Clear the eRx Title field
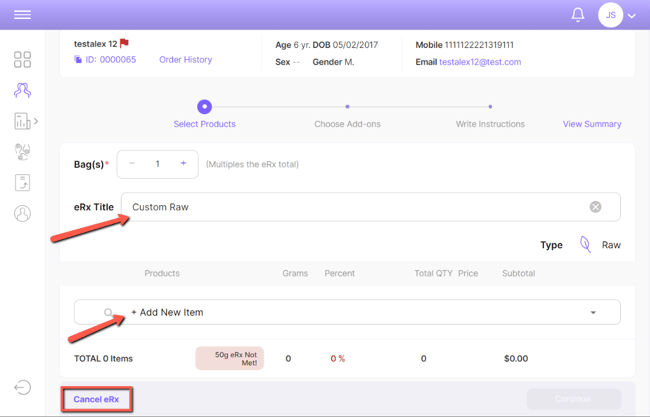 coord(595,207)
